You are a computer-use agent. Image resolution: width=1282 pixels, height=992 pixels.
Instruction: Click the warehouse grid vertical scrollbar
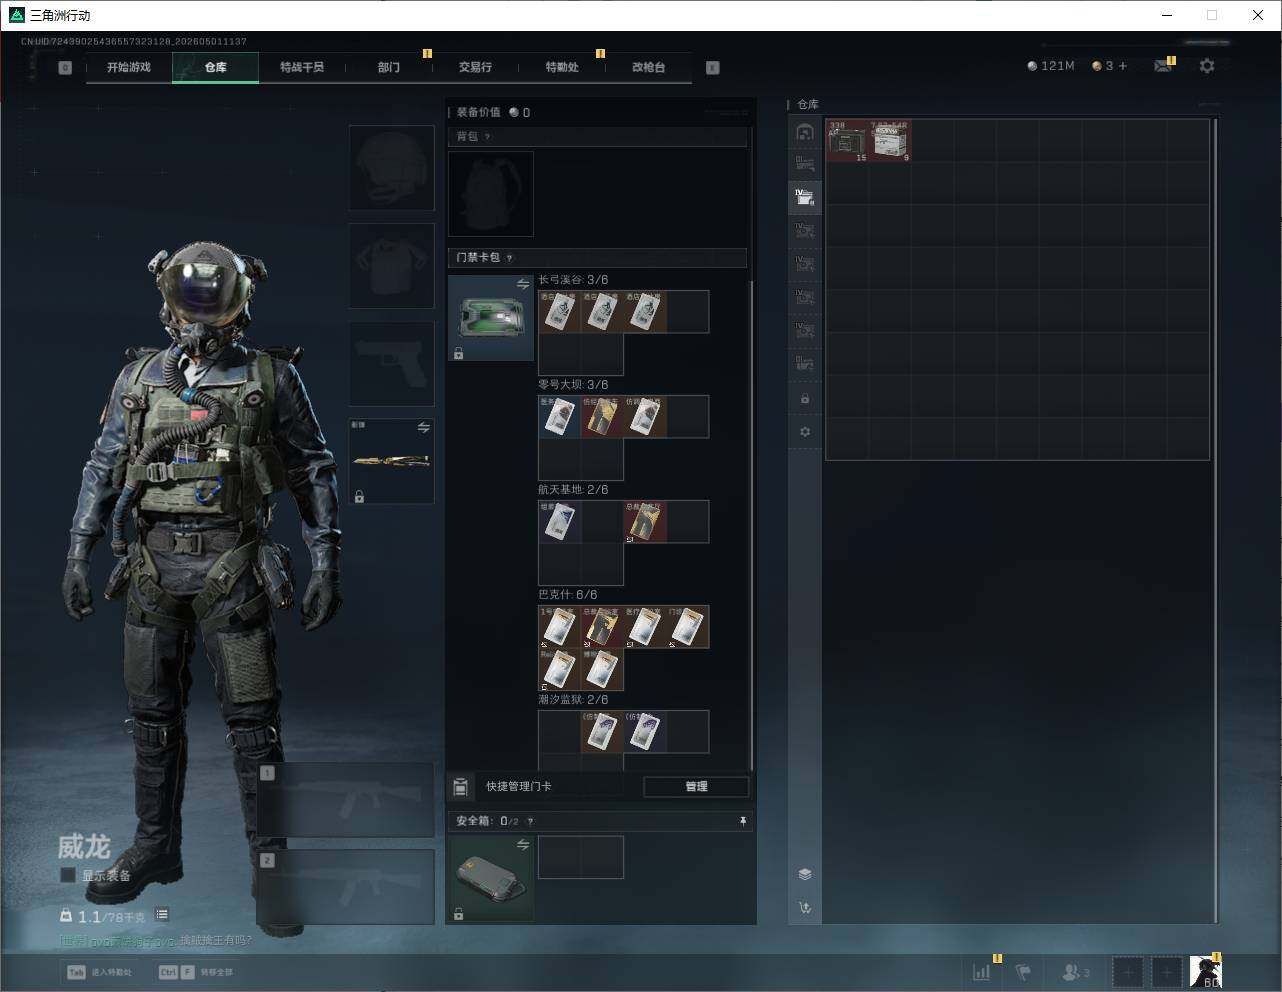coord(1215,520)
